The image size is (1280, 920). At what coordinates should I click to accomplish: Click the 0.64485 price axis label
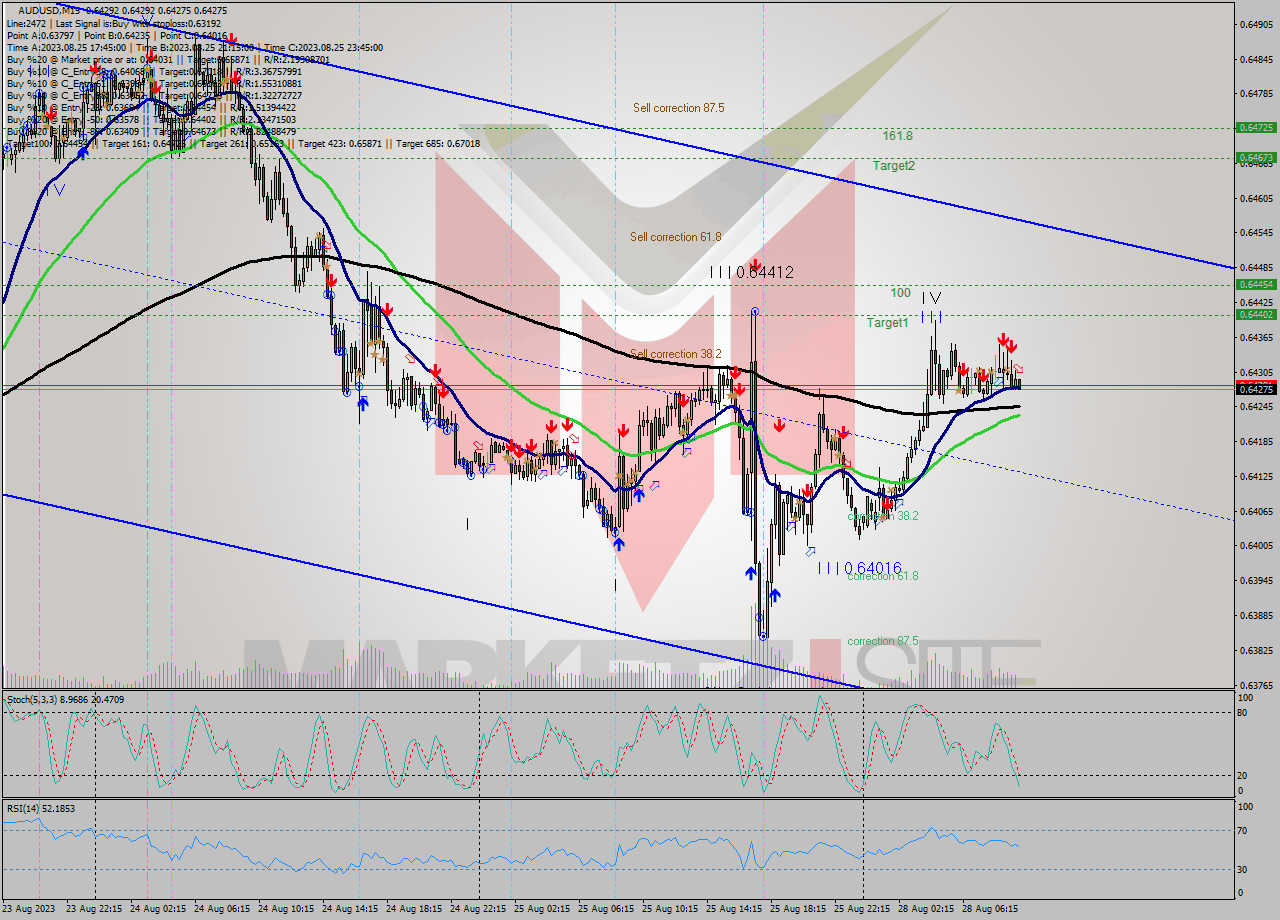(1256, 268)
